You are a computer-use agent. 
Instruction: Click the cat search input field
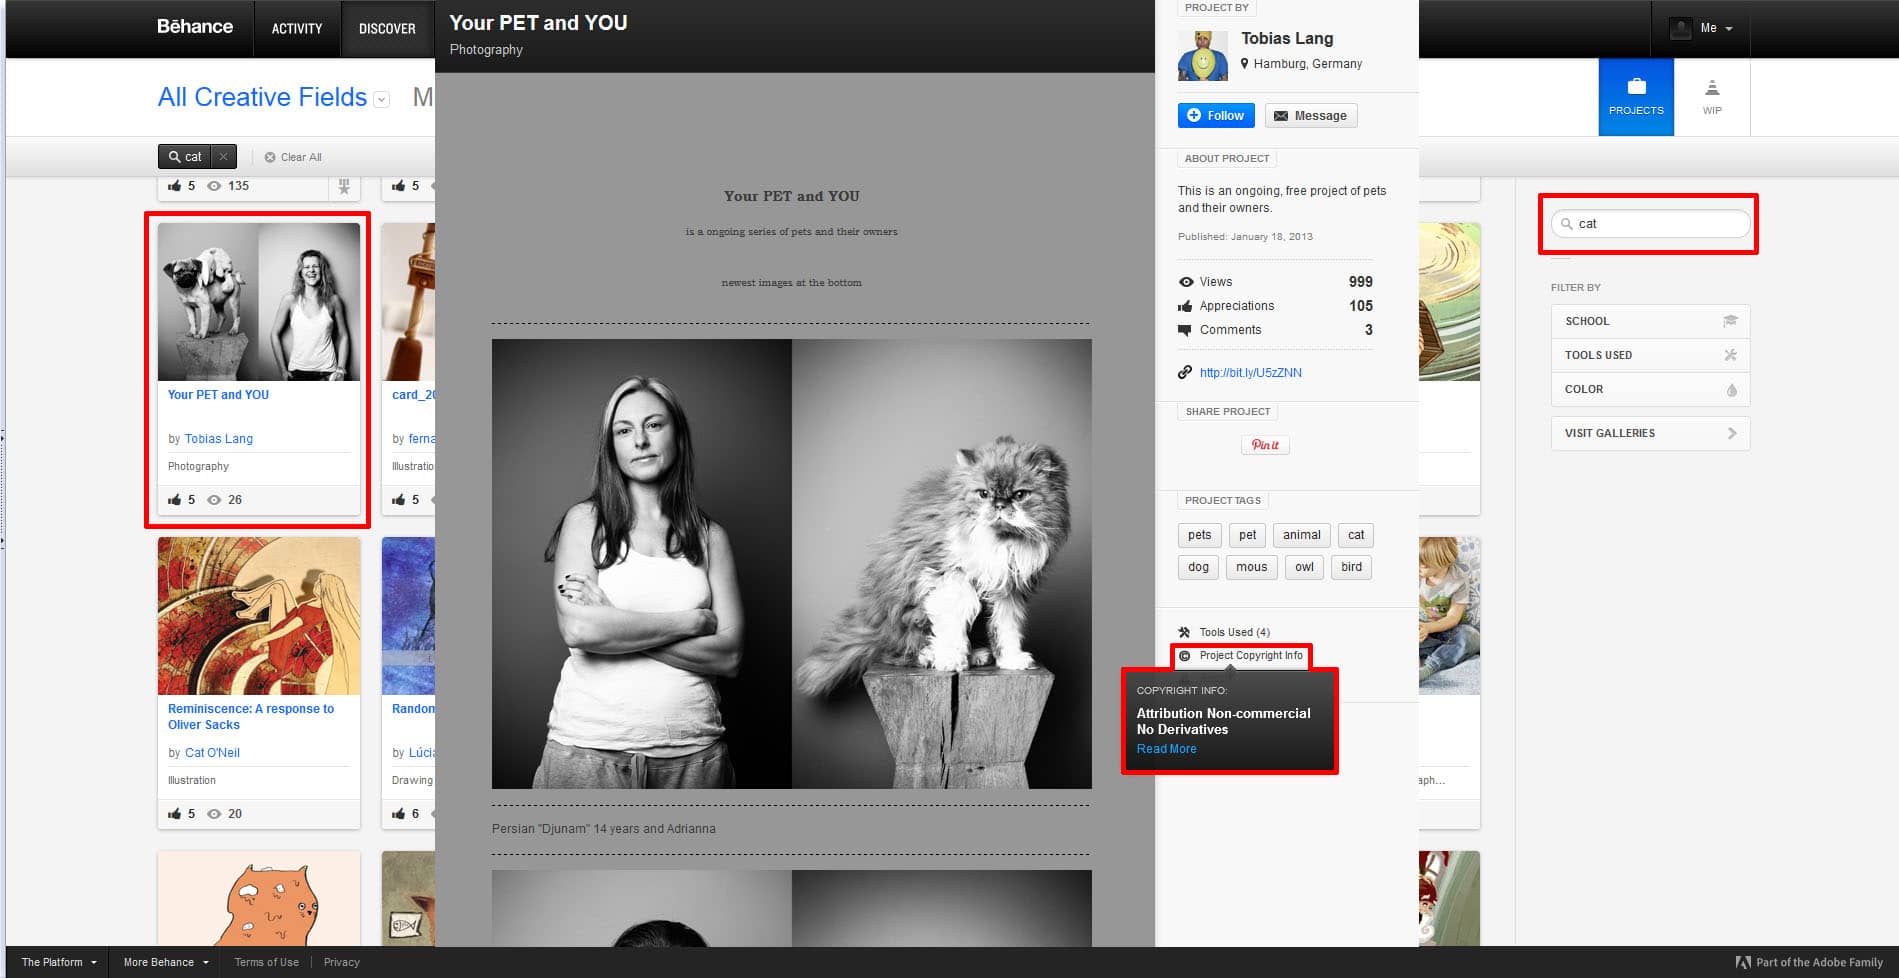point(1650,224)
